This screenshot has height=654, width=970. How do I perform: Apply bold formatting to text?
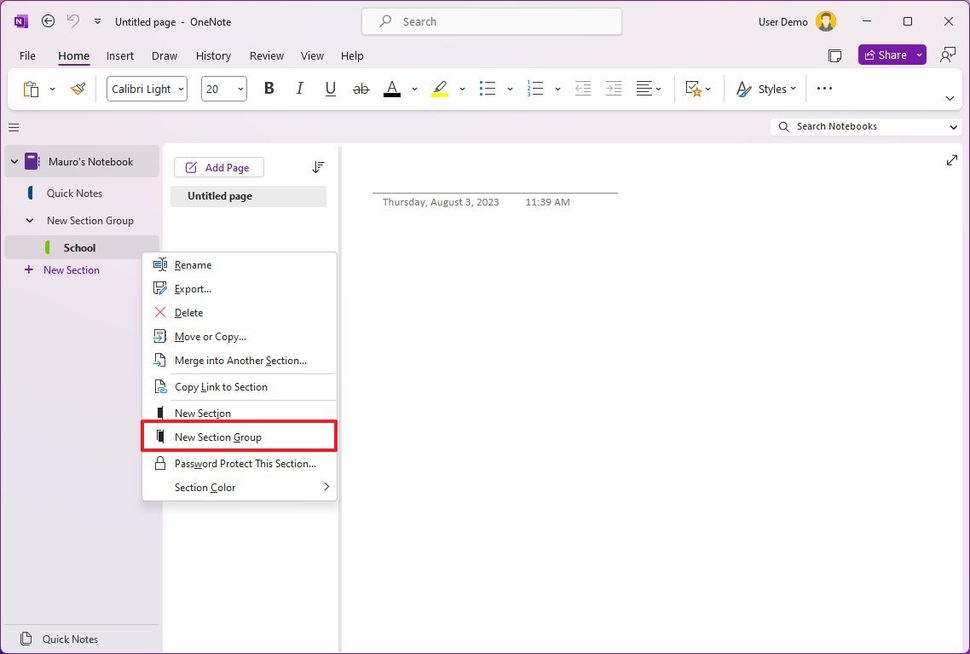[x=268, y=88]
